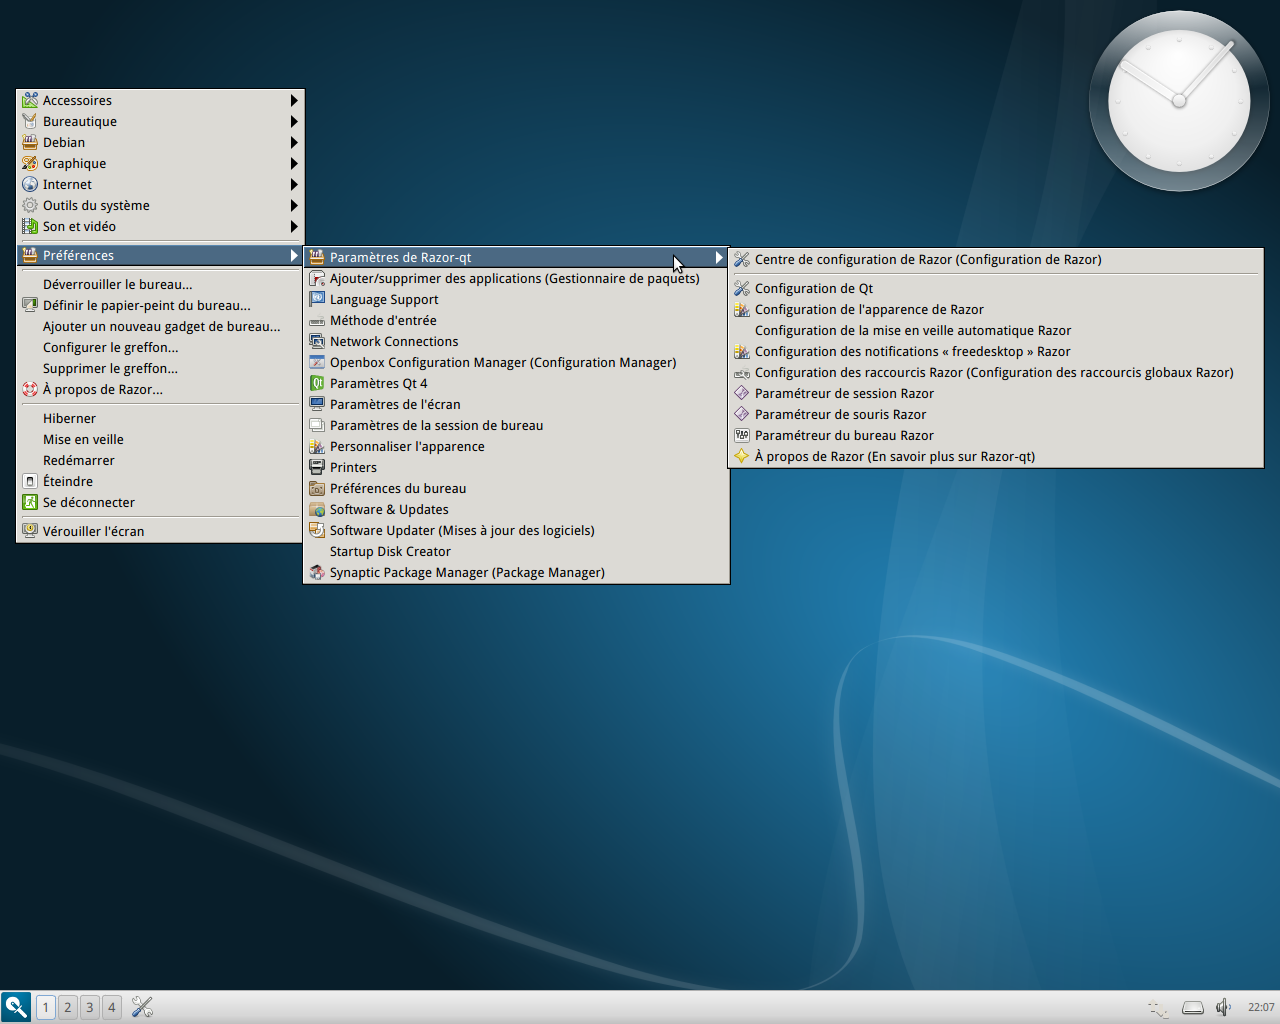Expand the Son et vidéo submenu arrow

click(294, 226)
